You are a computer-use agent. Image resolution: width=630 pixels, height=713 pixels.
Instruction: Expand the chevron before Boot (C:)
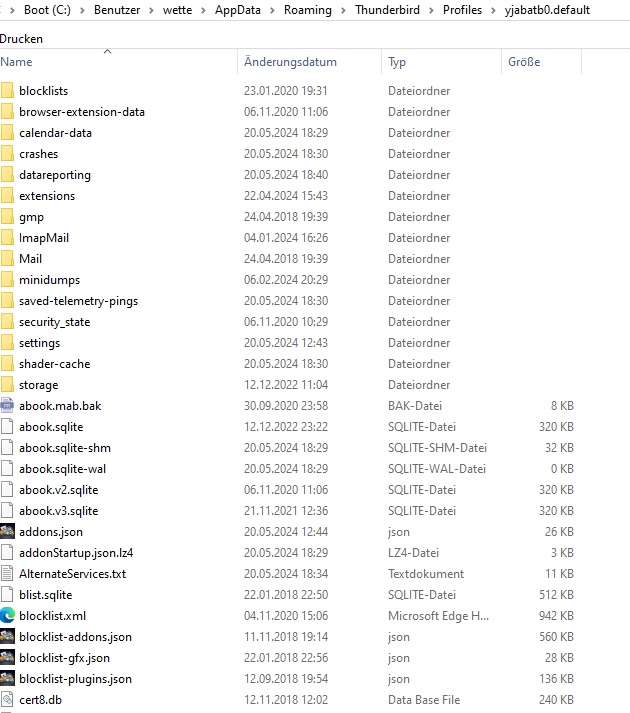click(12, 10)
